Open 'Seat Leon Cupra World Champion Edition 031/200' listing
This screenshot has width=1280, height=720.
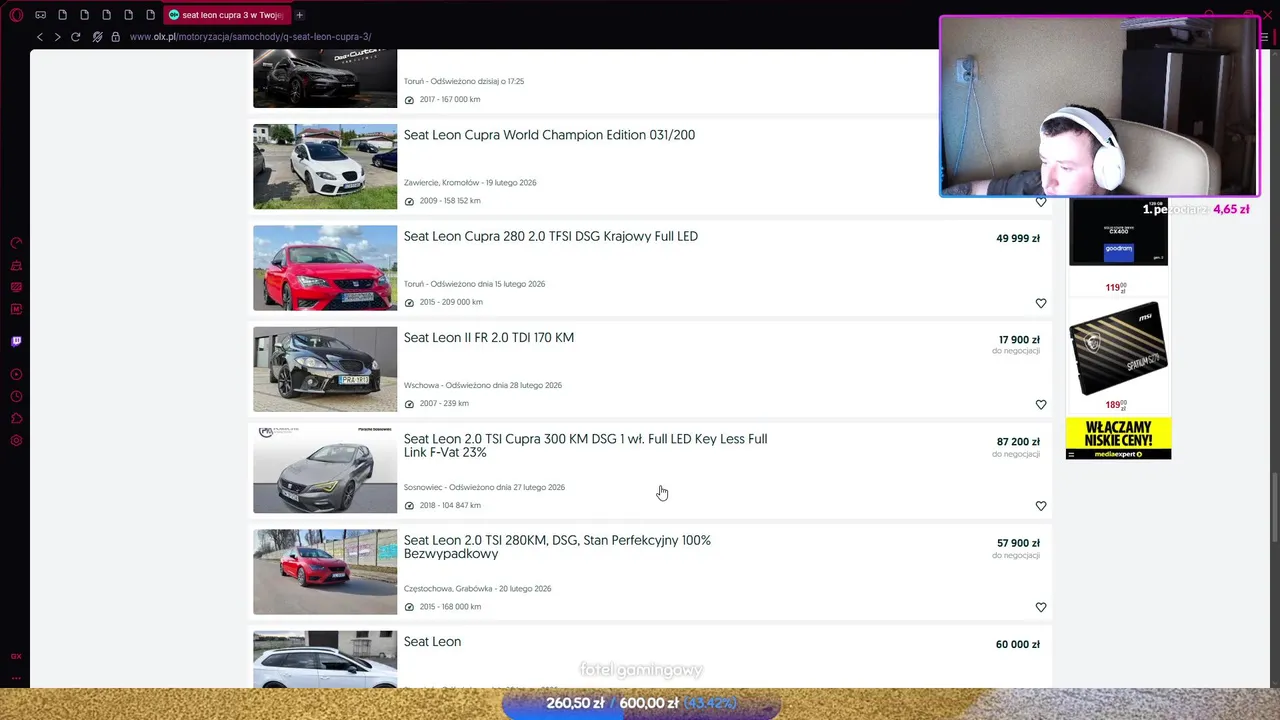pos(549,135)
